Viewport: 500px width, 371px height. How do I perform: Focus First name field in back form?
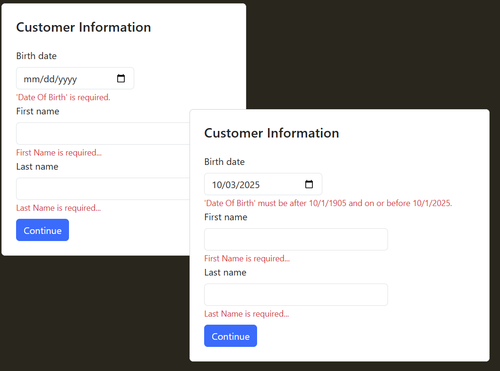[x=103, y=133]
